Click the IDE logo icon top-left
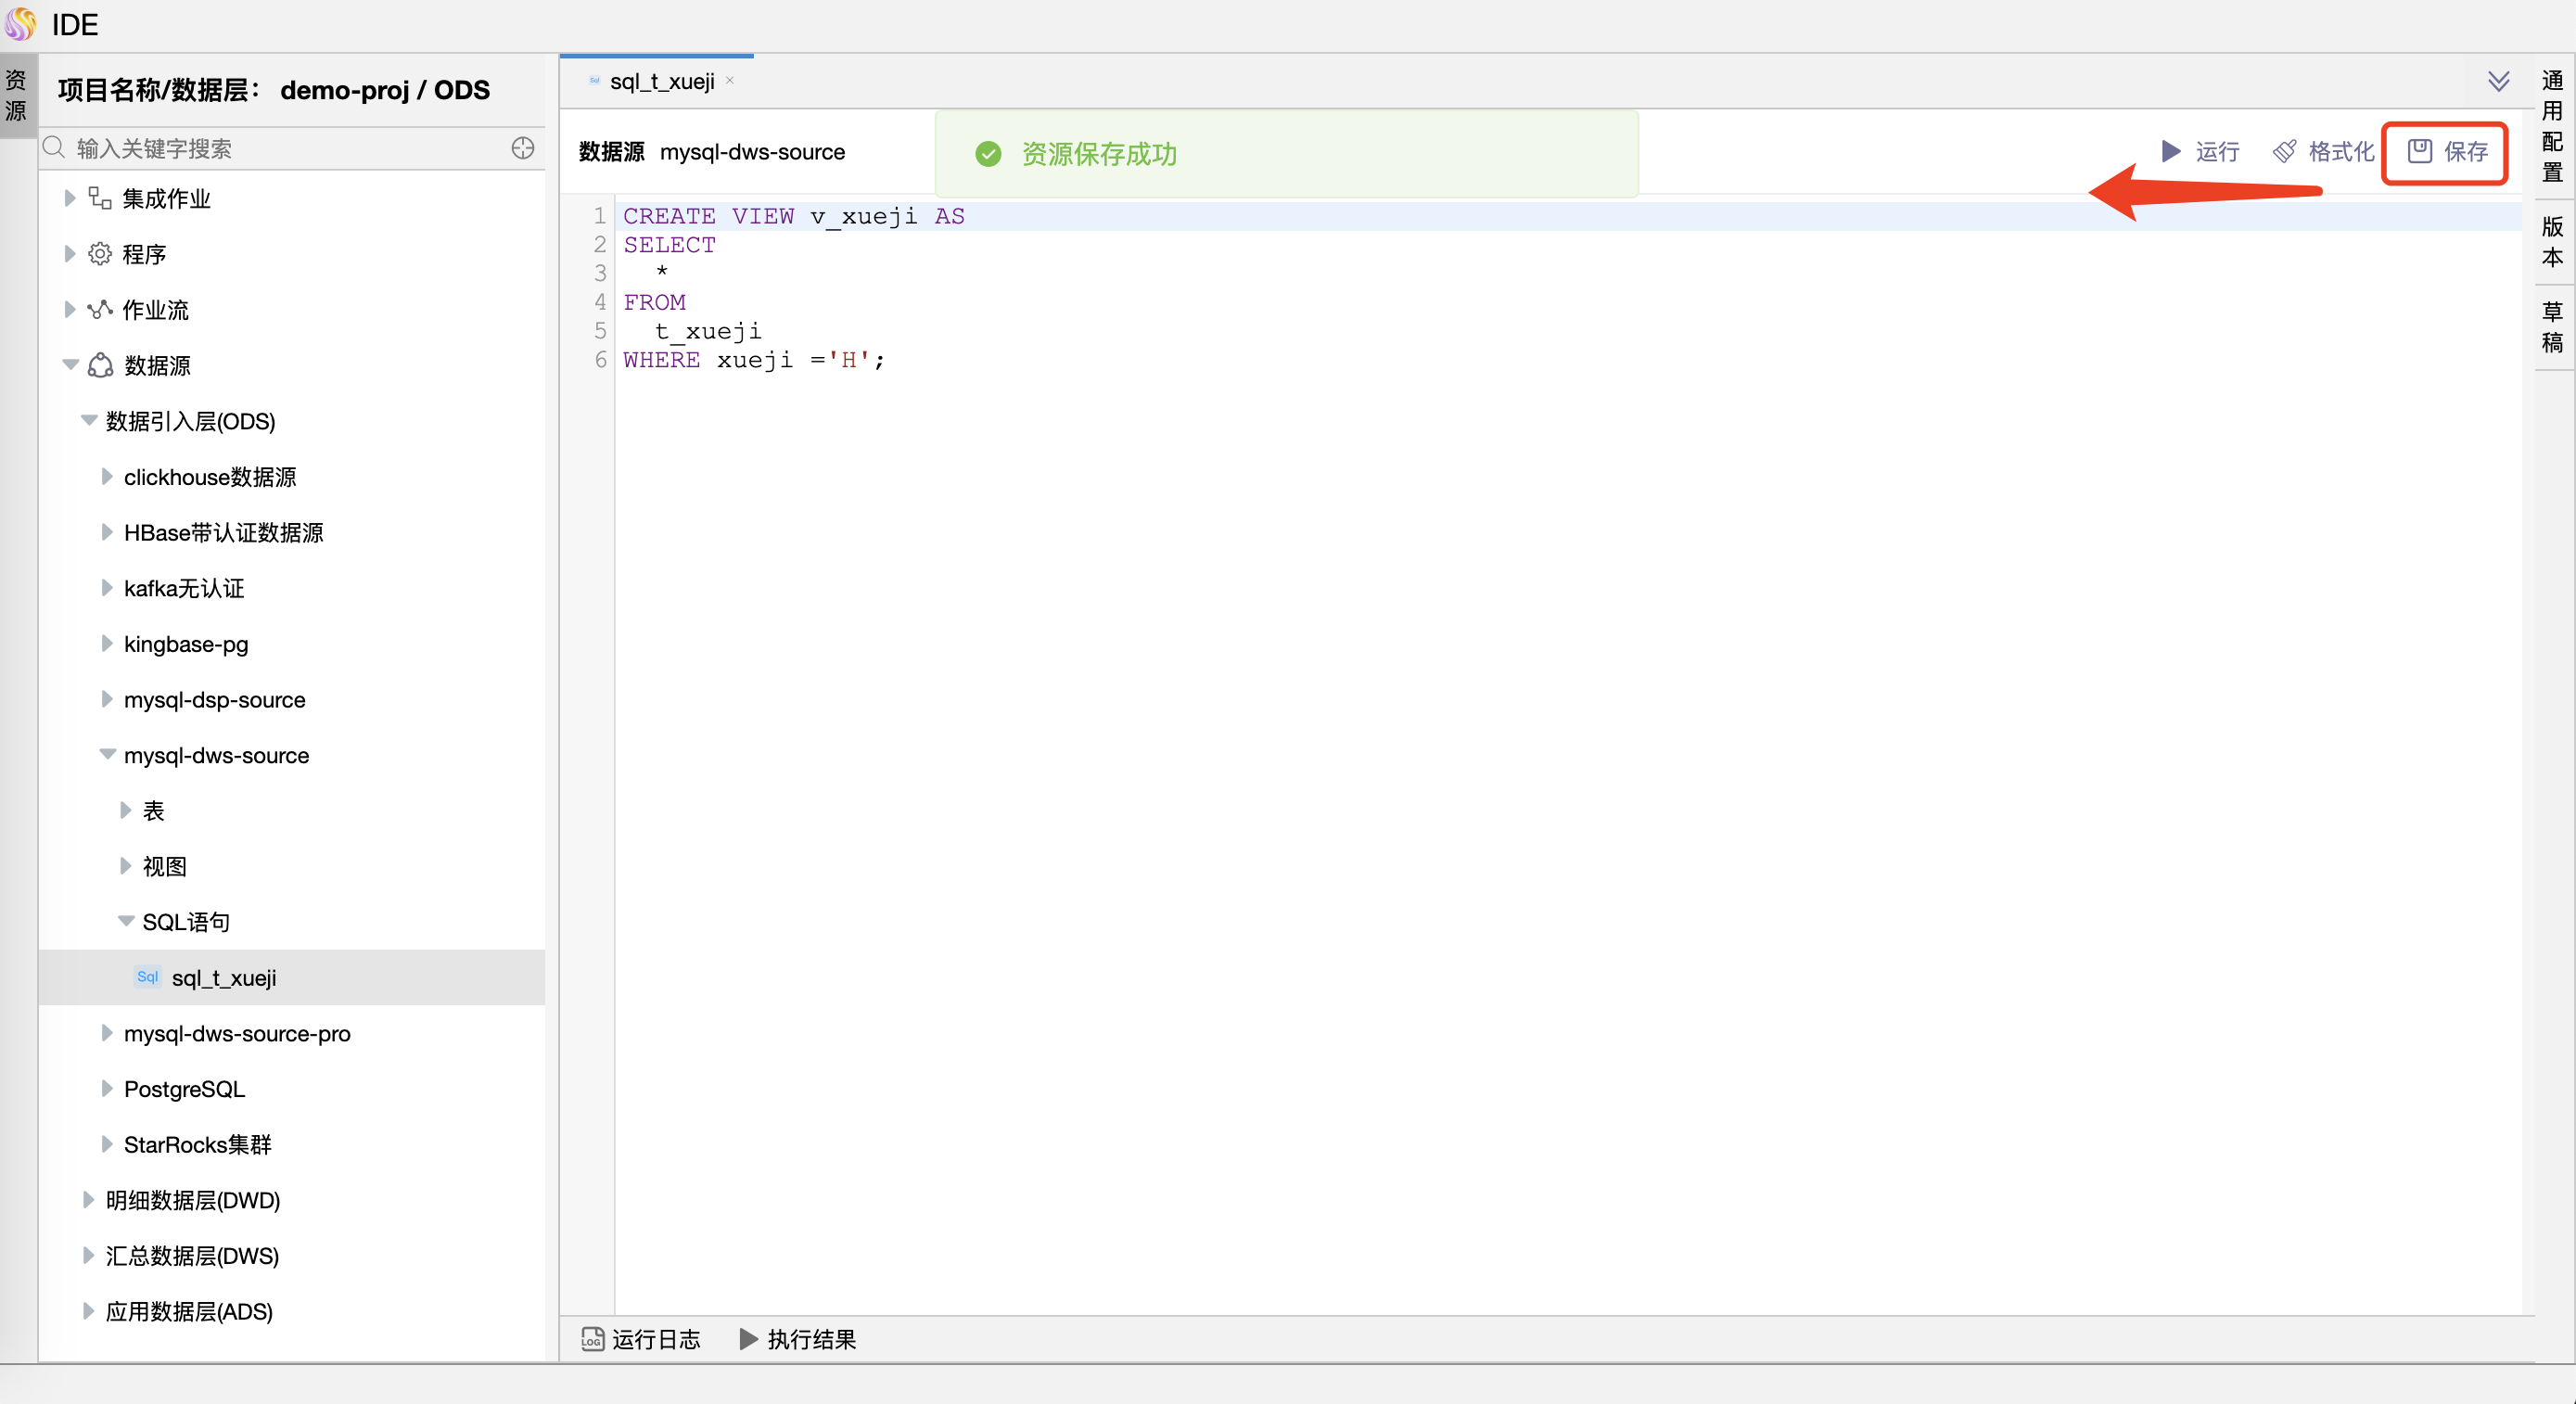Viewport: 2576px width, 1404px height. point(21,24)
